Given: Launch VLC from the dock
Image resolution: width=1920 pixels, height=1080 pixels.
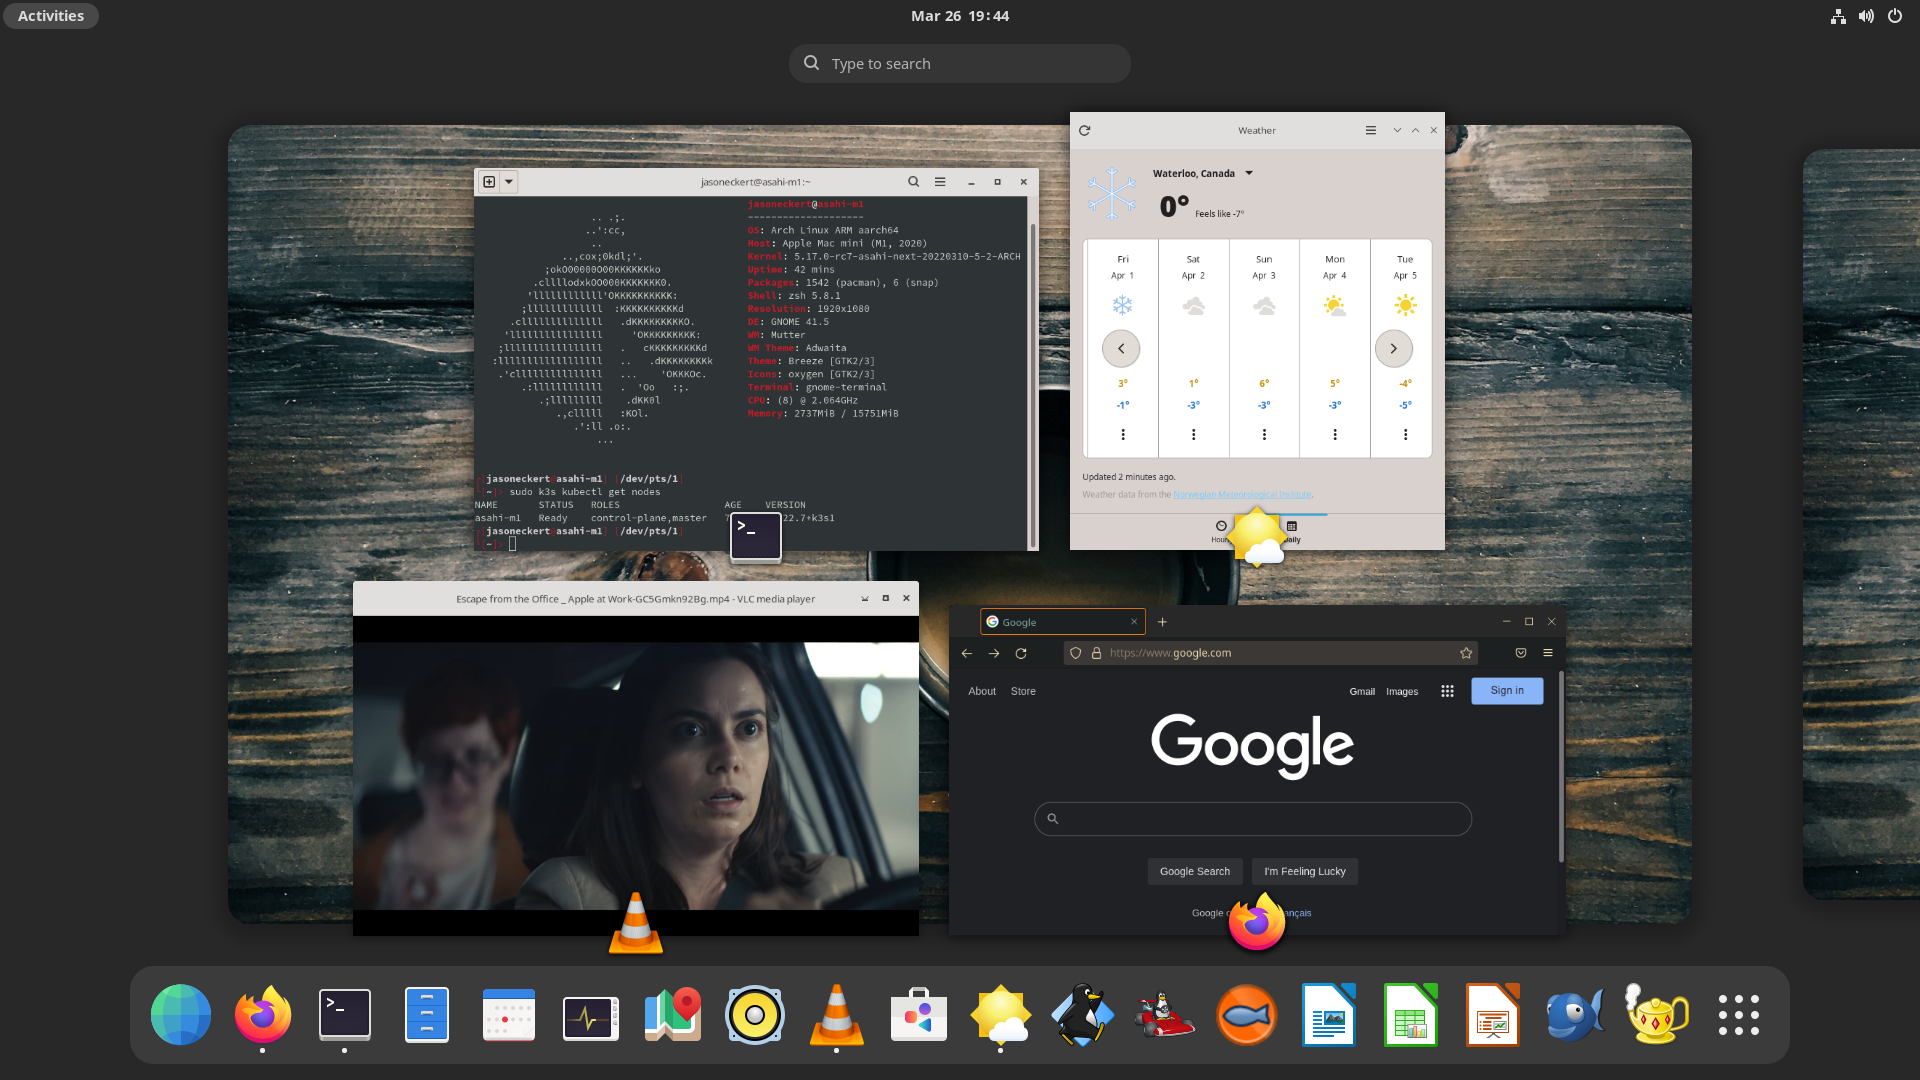Looking at the screenshot, I should point(837,1015).
